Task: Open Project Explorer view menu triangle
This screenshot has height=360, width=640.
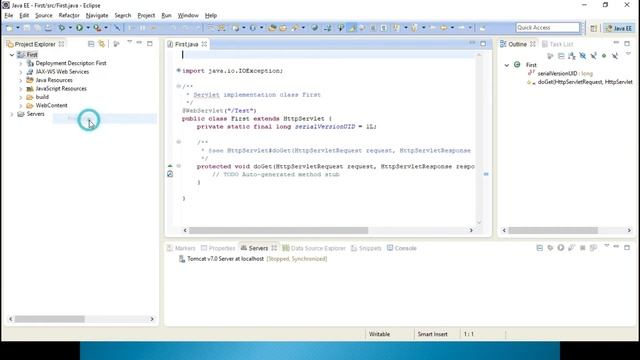Action: 129,42
